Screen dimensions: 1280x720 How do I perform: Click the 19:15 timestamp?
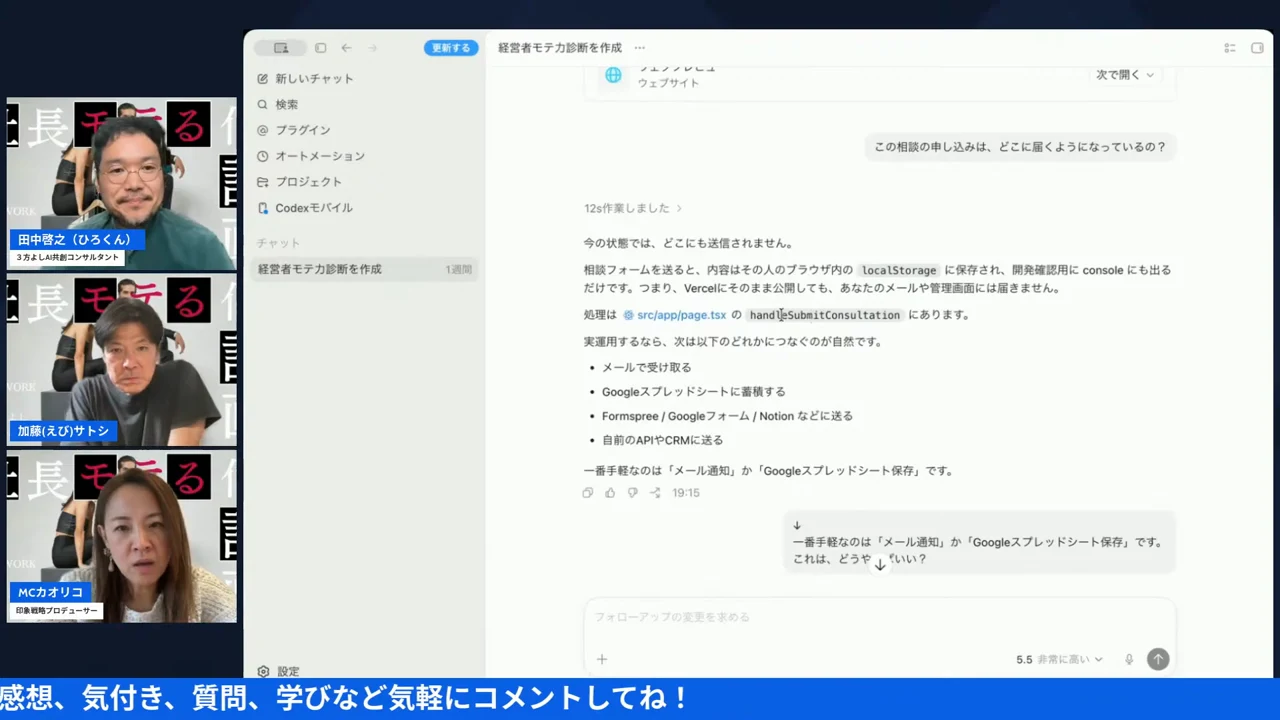pyautogui.click(x=686, y=493)
